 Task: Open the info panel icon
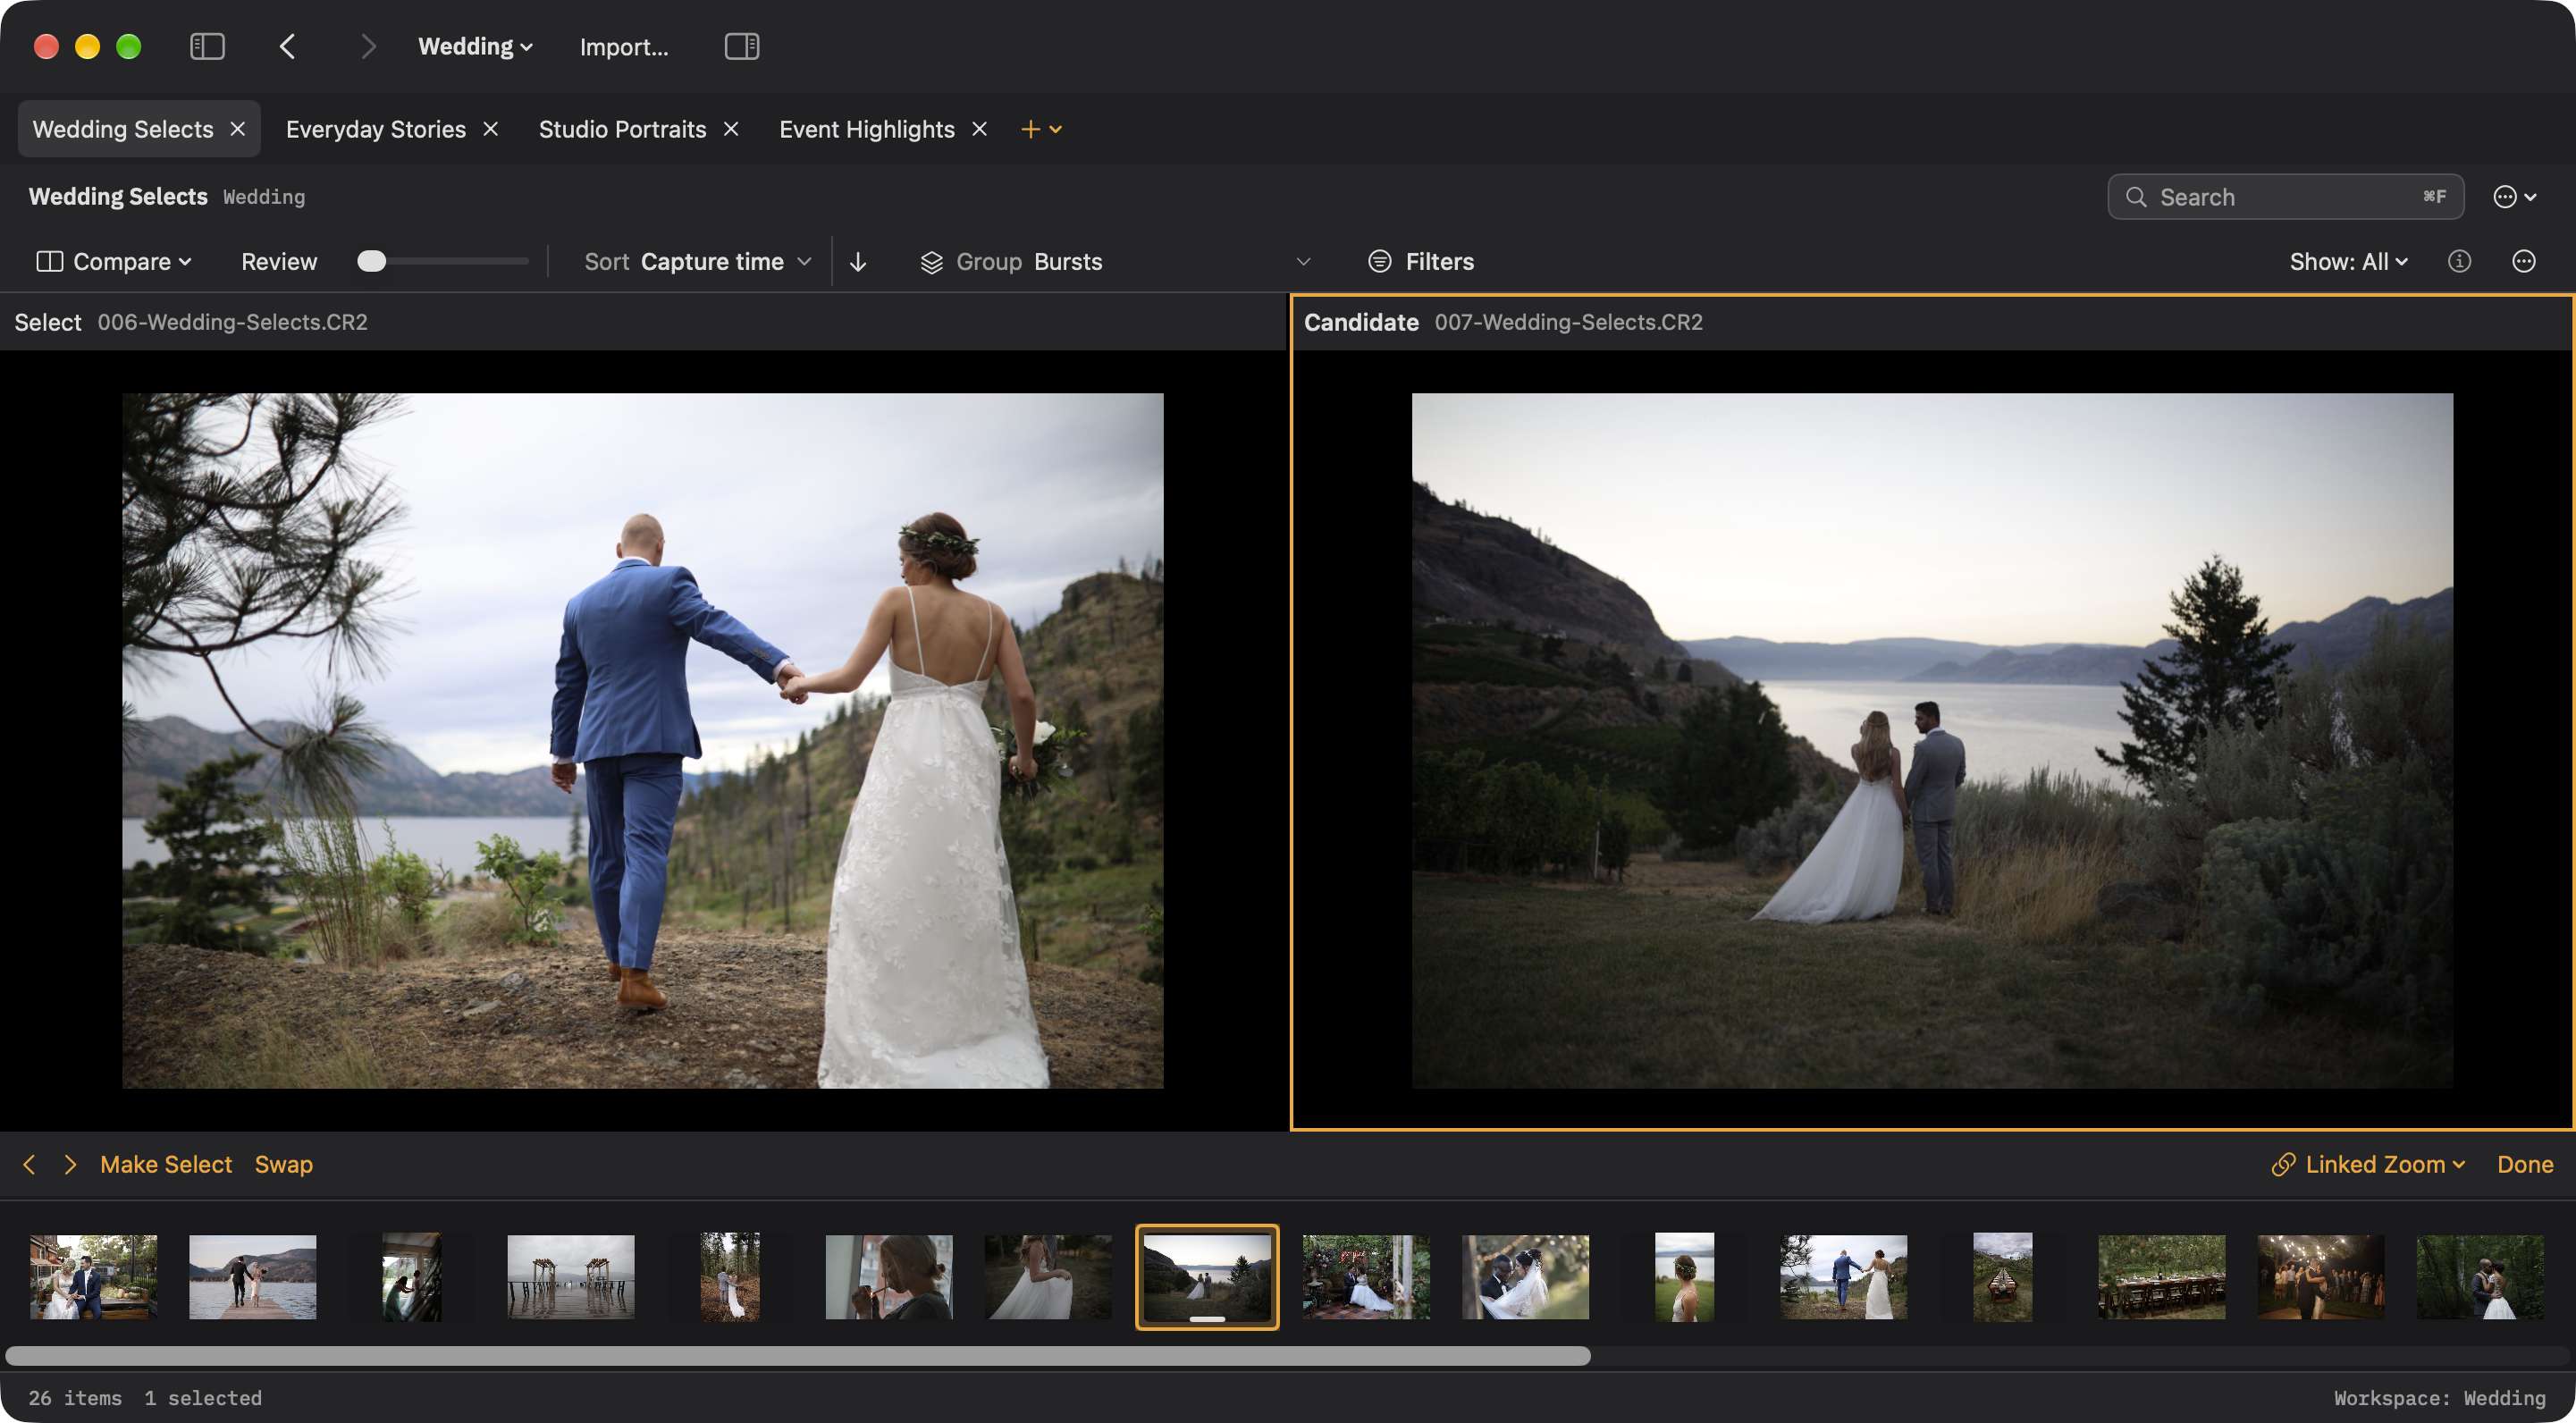[x=2459, y=262]
